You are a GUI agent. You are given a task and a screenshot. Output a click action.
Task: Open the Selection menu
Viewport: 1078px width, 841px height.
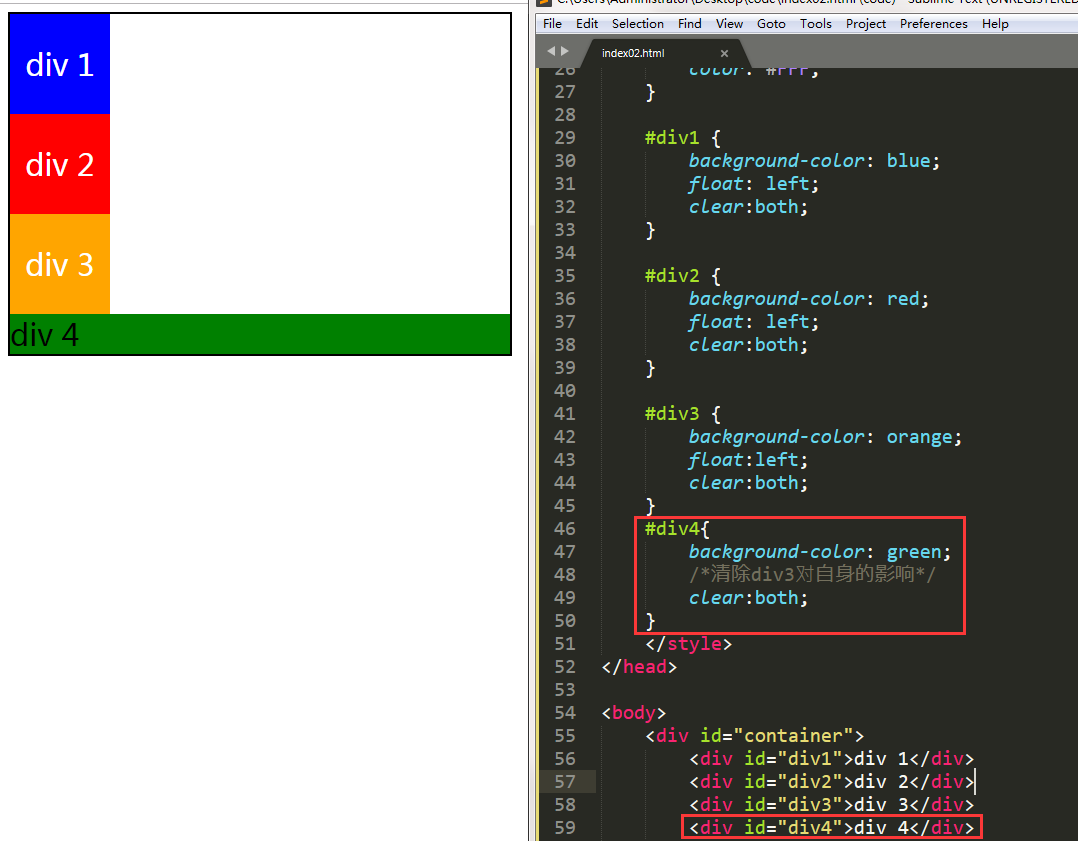[x=637, y=23]
